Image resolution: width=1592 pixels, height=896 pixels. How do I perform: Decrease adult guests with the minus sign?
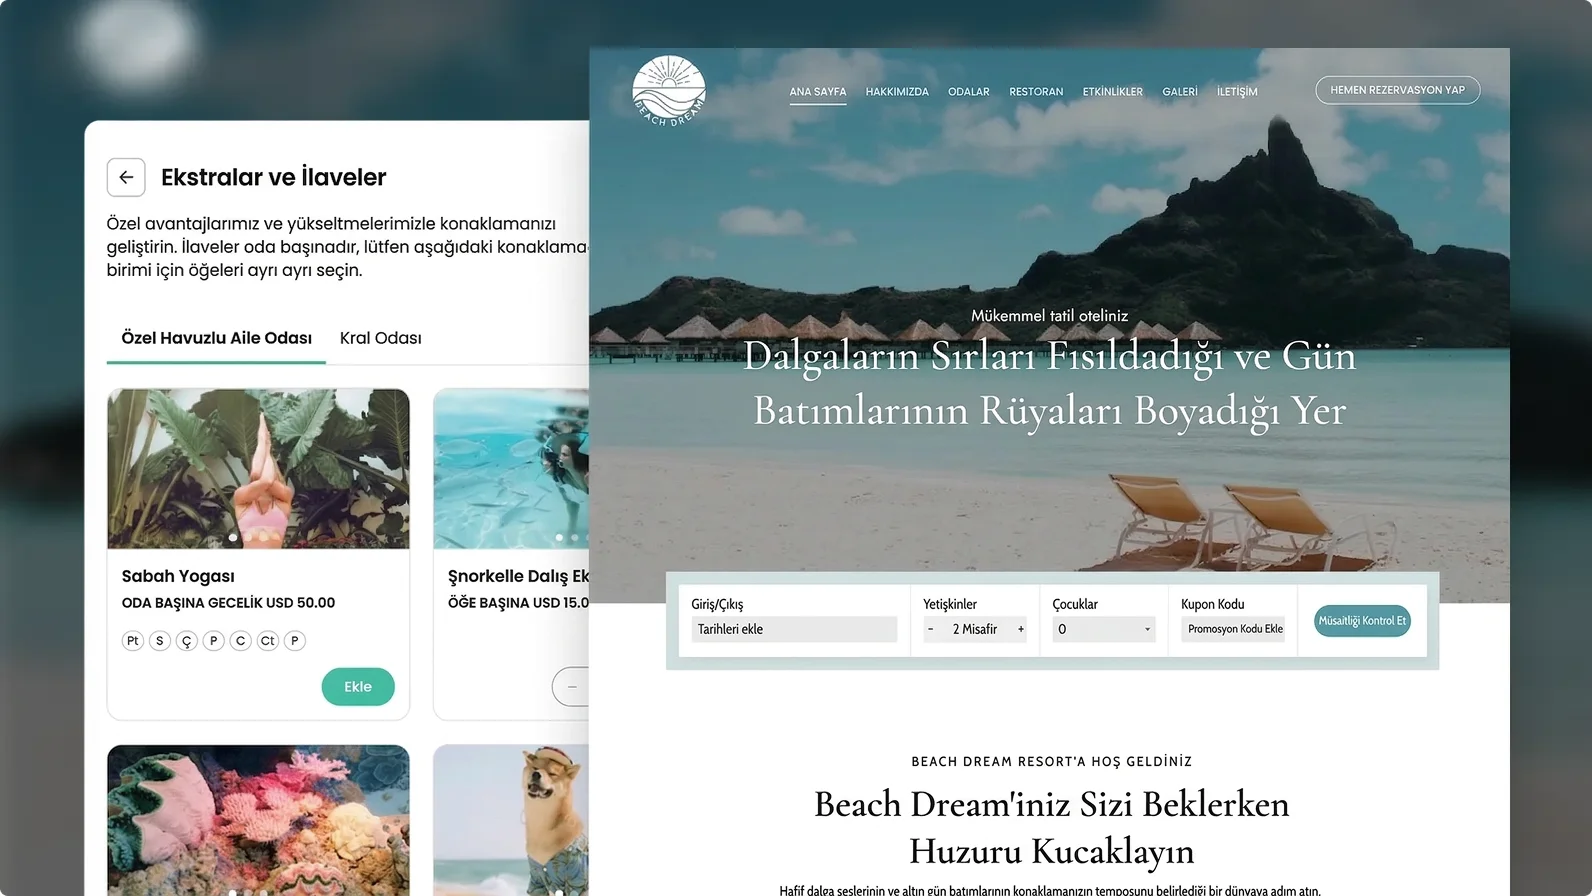[931, 630]
